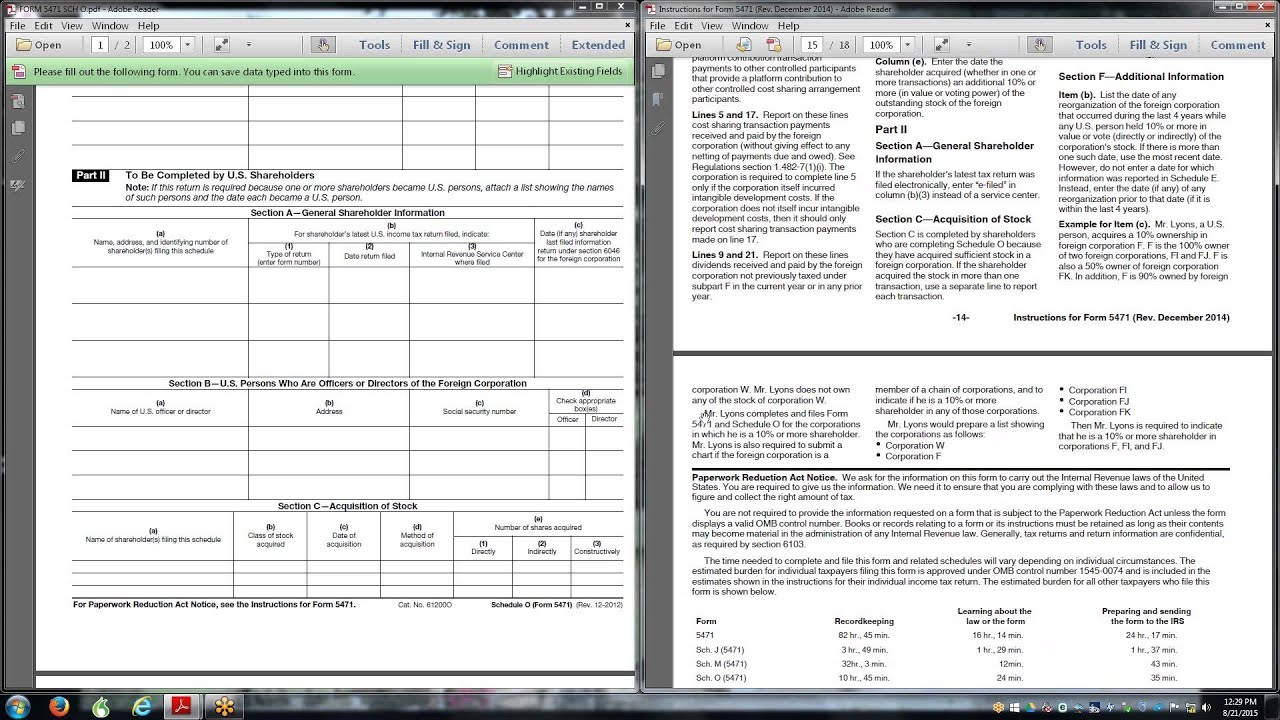Open Tools pane in Instructions window
The image size is (1280, 720).
[1091, 45]
